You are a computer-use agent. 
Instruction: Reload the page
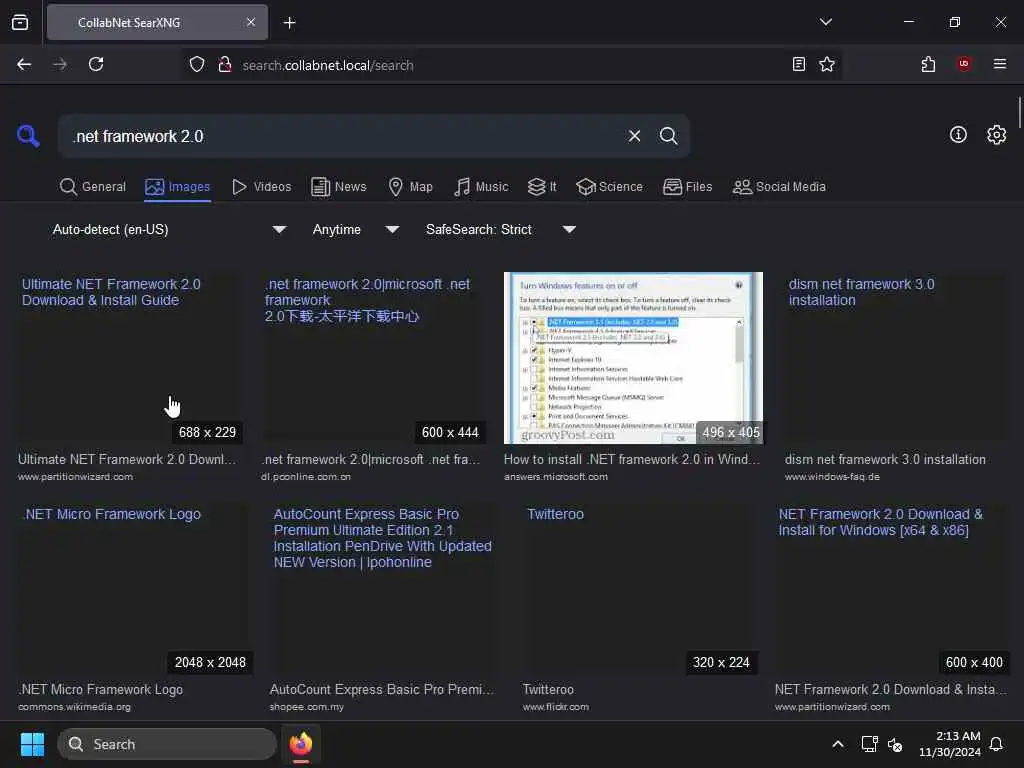click(x=96, y=65)
